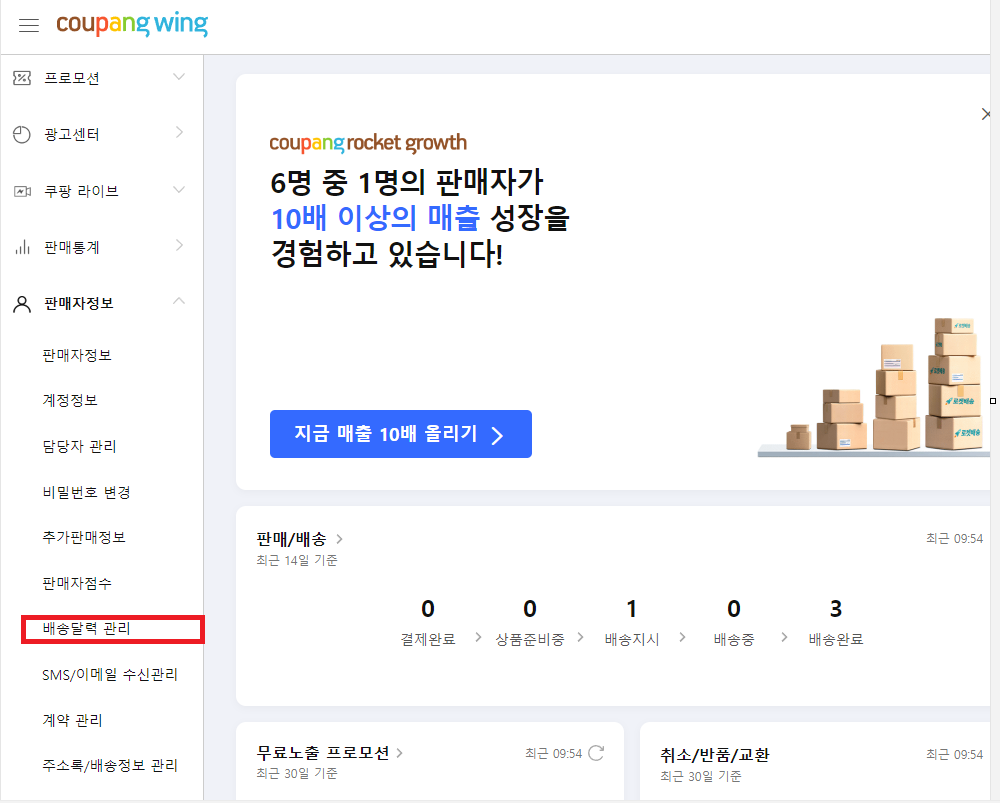This screenshot has width=1000, height=803.
Task: Open the hamburger menu icon
Action: [29, 26]
